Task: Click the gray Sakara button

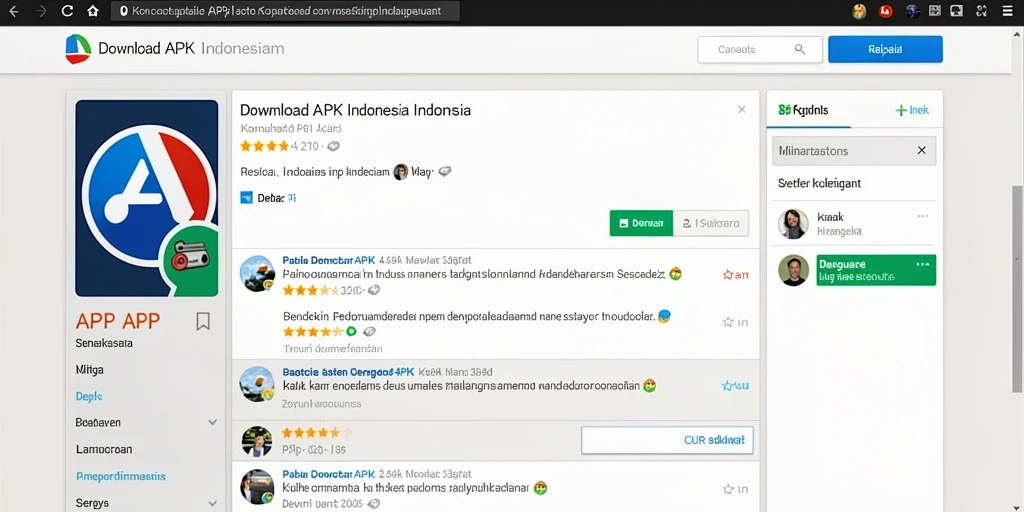Action: 711,223
